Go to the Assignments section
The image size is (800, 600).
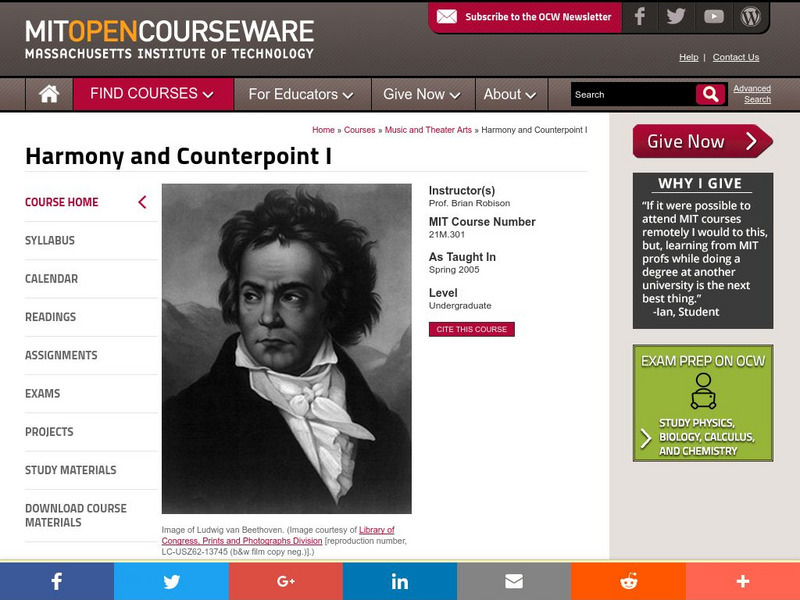[61, 355]
